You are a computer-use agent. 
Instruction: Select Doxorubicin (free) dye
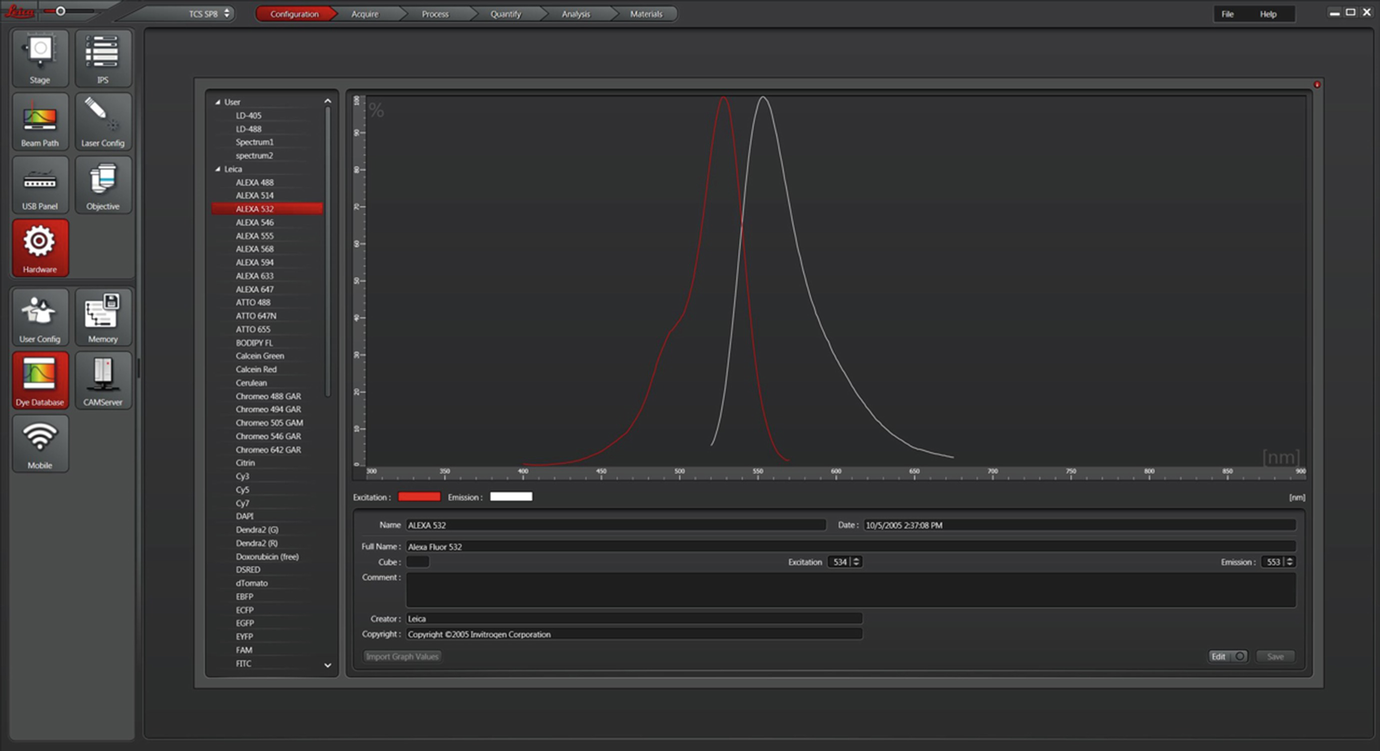267,556
